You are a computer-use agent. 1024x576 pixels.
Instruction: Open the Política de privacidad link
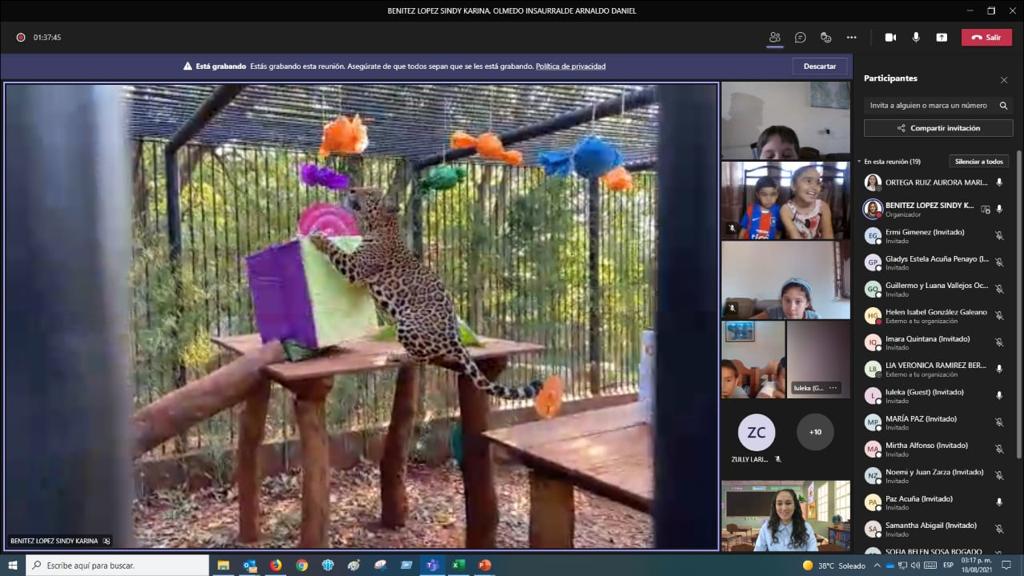point(570,66)
